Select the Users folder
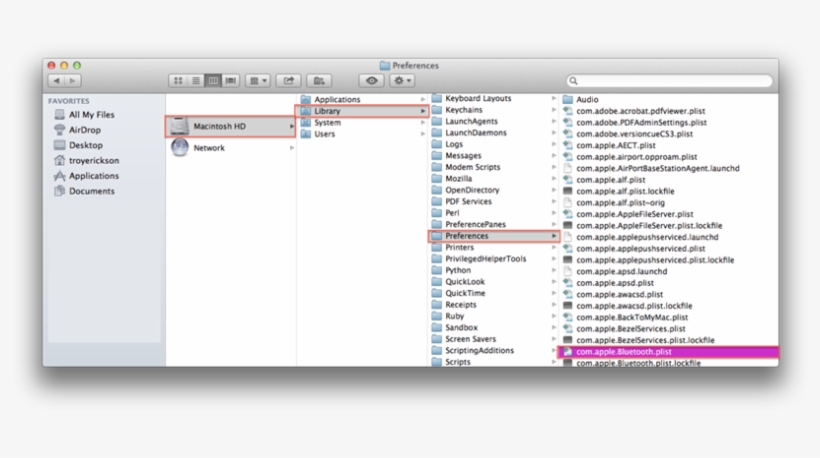The height and width of the screenshot is (458, 820). (362, 134)
